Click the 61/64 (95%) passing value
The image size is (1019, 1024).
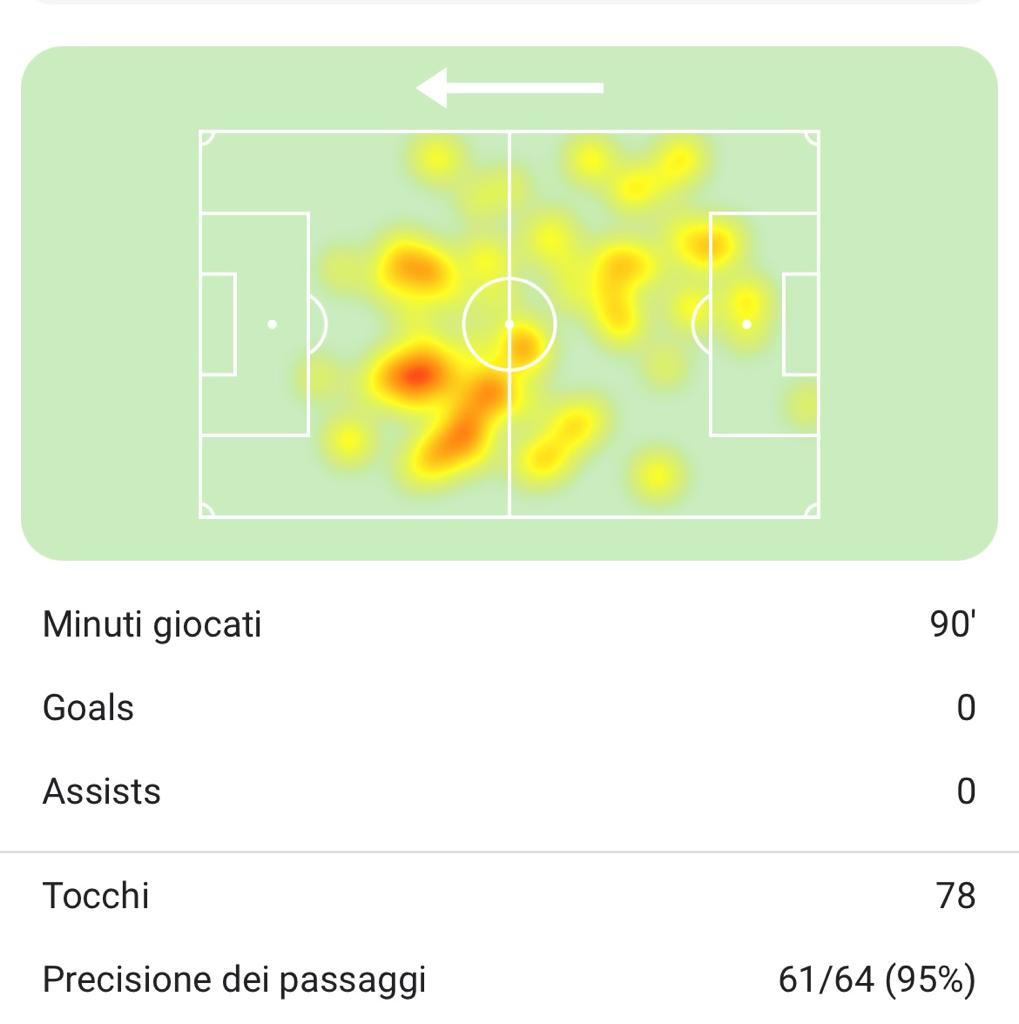876,979
